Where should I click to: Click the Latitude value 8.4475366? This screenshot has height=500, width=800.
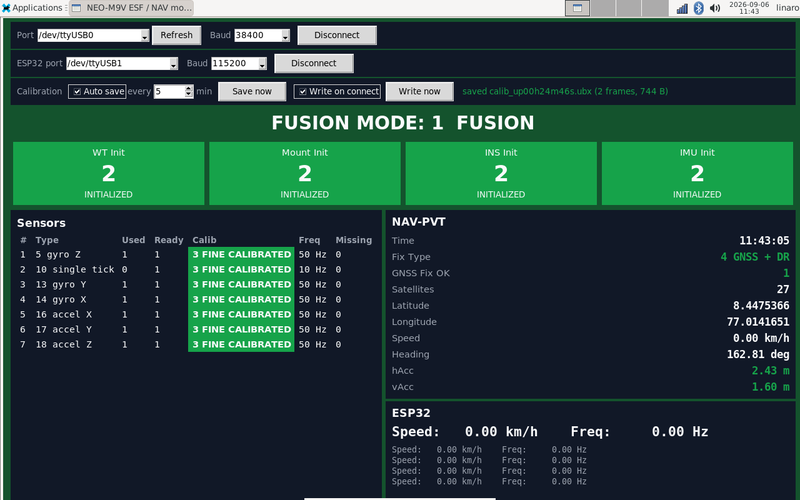click(x=761, y=306)
